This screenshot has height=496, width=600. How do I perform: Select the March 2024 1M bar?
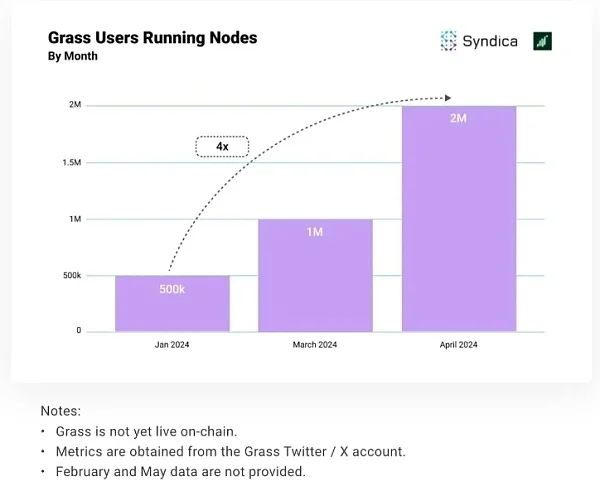click(315, 276)
